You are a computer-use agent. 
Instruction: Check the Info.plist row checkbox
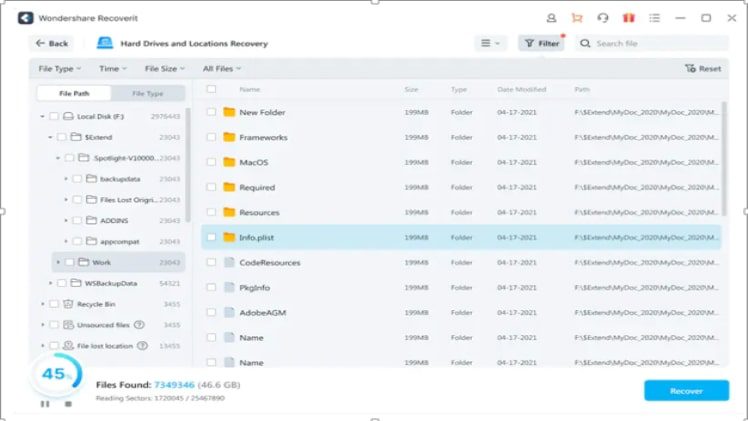[x=211, y=237]
